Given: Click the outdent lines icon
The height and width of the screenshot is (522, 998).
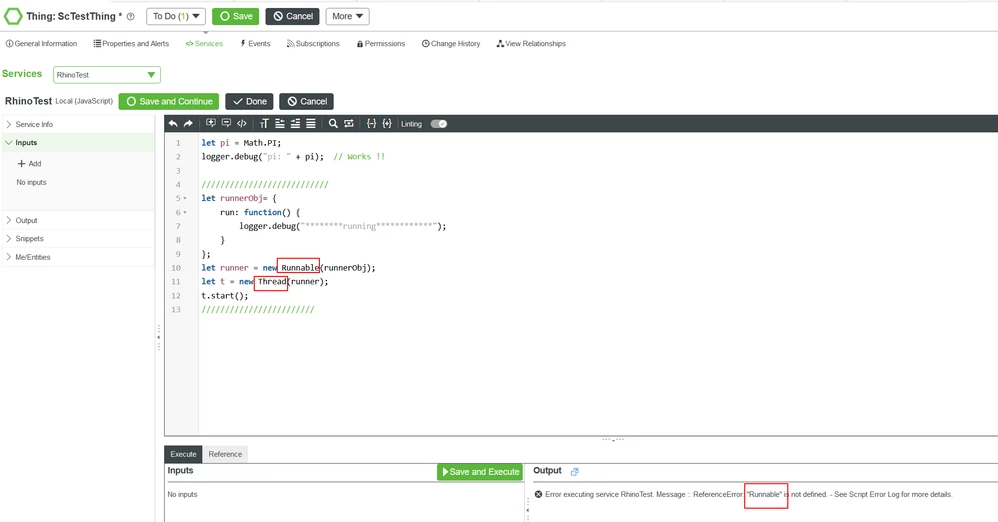Looking at the screenshot, I should (x=279, y=123).
